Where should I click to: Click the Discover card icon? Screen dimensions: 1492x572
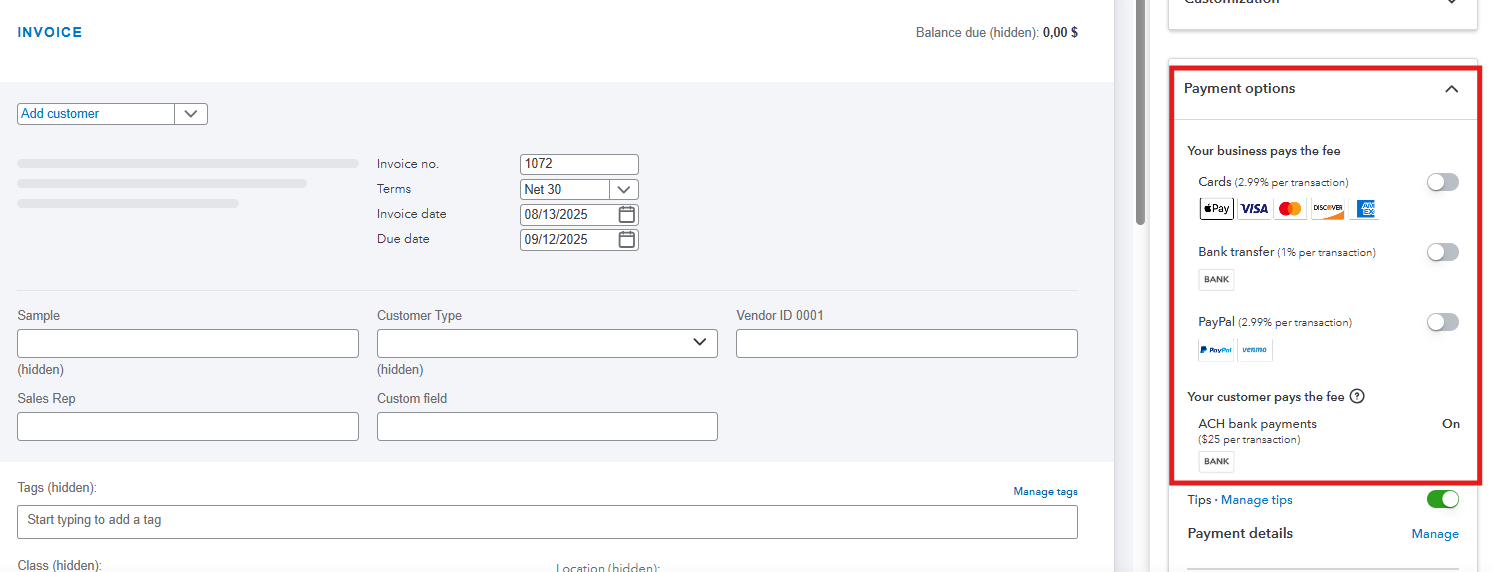pos(1327,209)
